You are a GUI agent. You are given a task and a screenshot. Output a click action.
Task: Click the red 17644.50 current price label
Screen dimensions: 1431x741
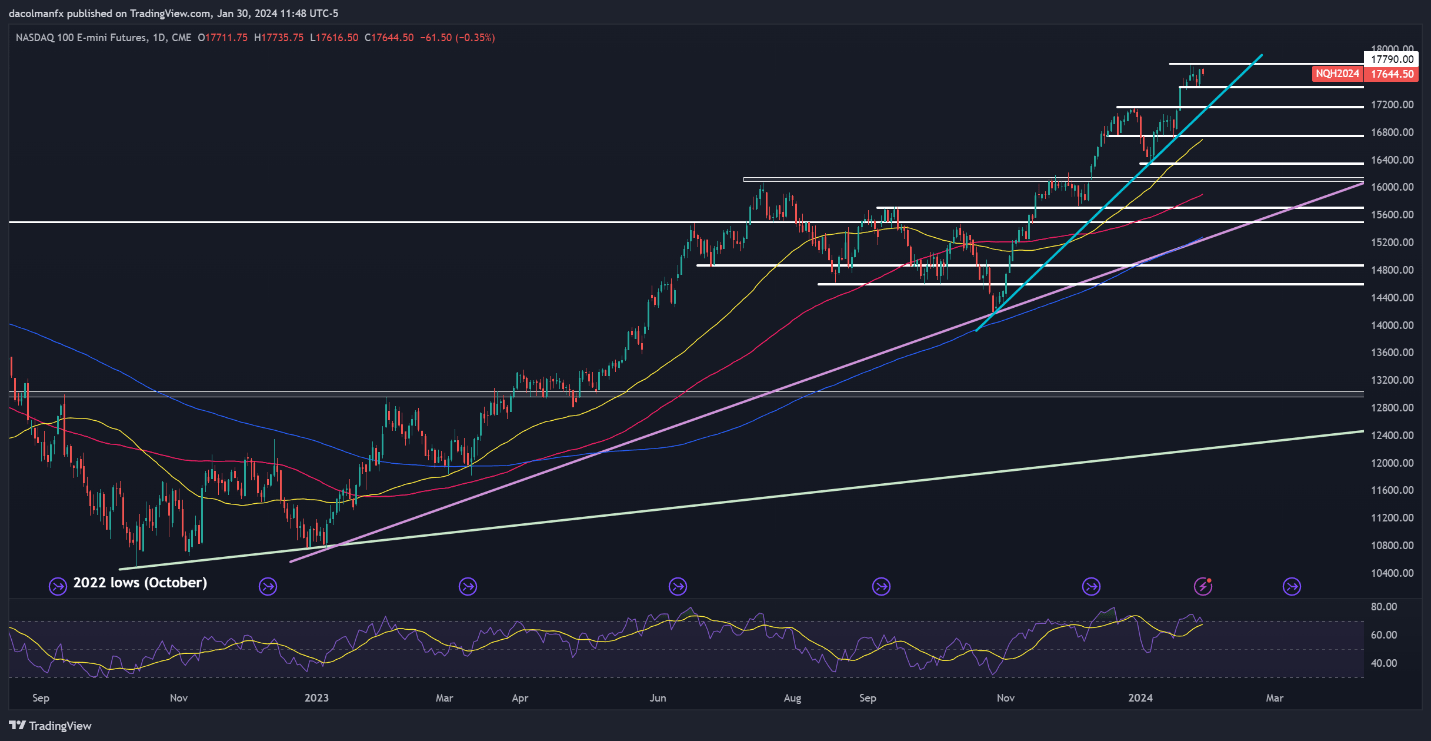[x=1391, y=74]
